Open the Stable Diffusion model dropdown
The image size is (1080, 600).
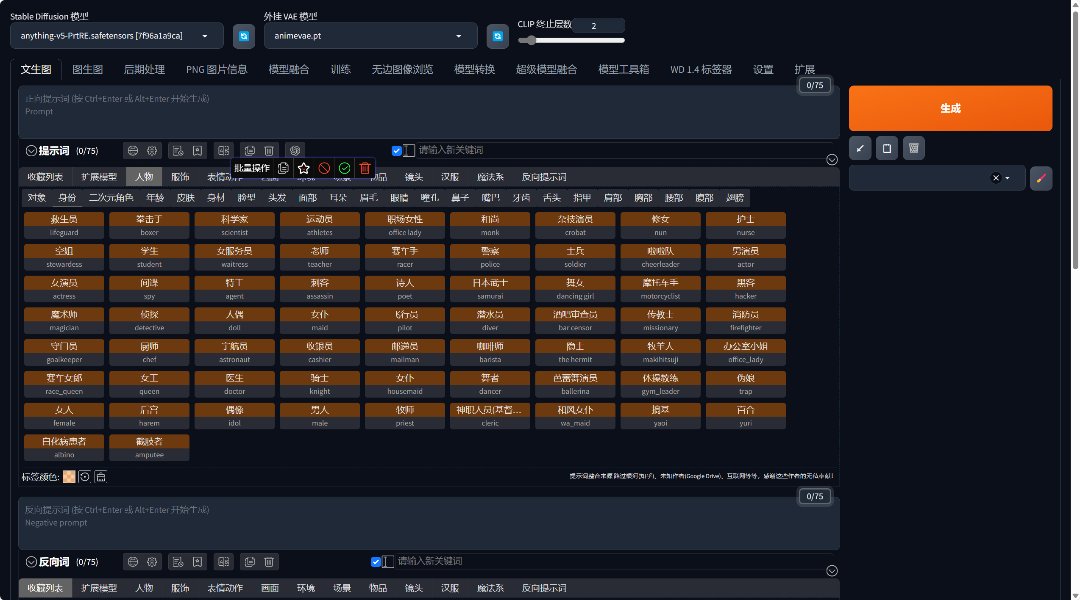115,36
